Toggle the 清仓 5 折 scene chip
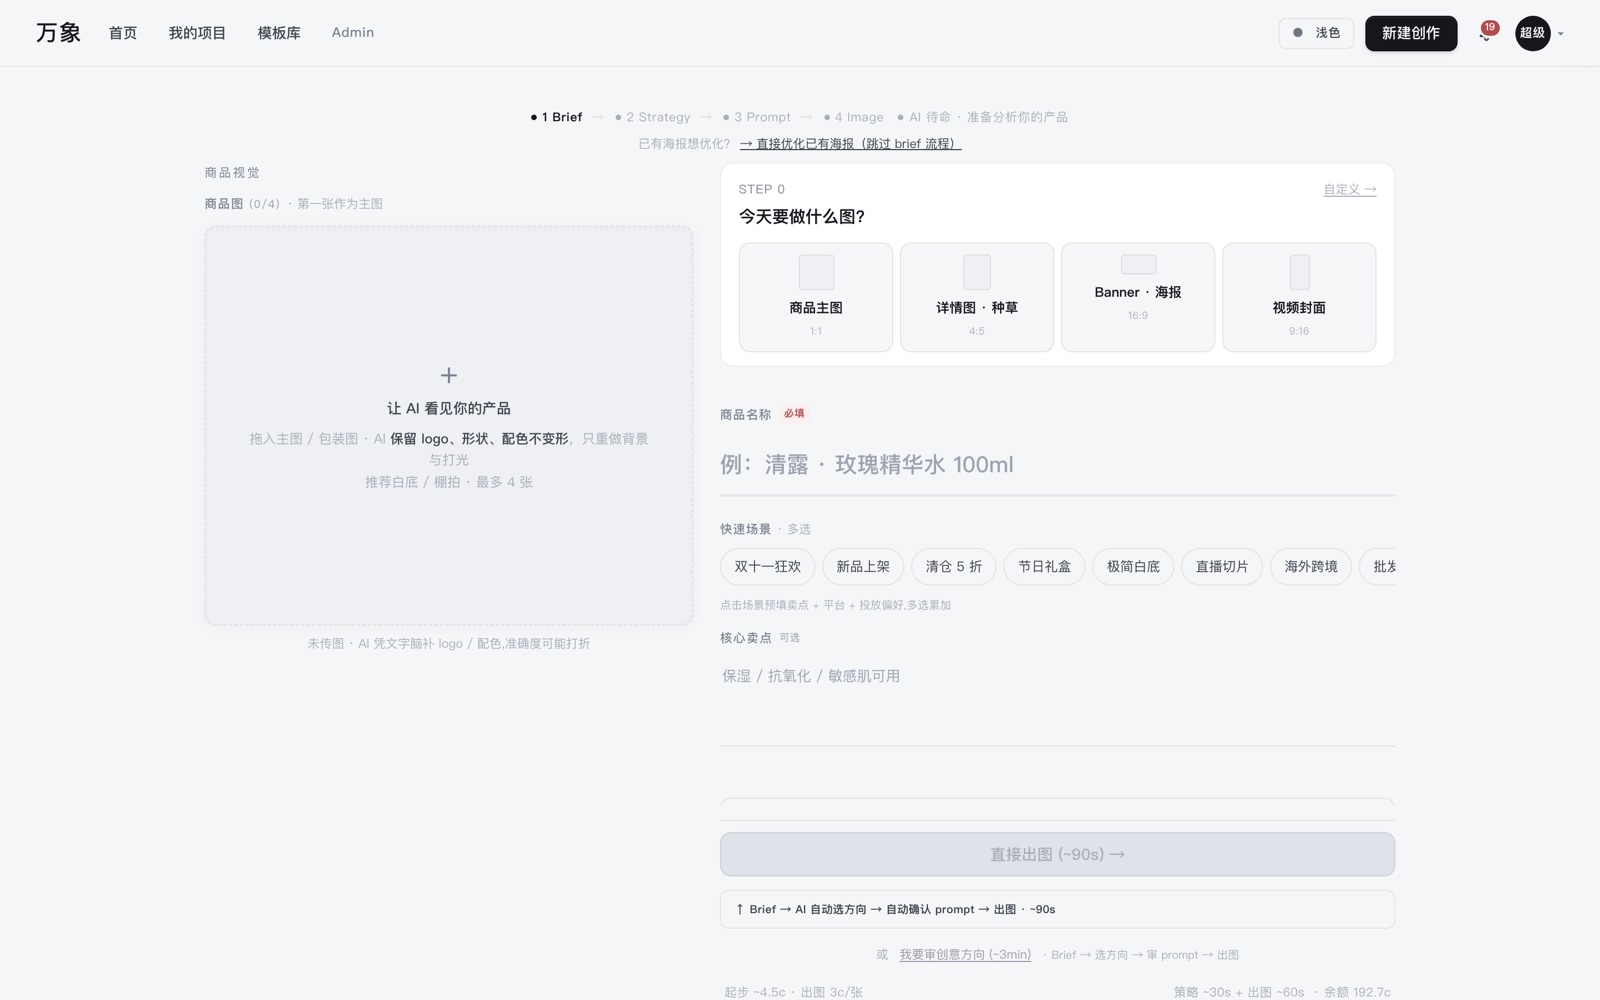Image resolution: width=1600 pixels, height=1000 pixels. [954, 567]
